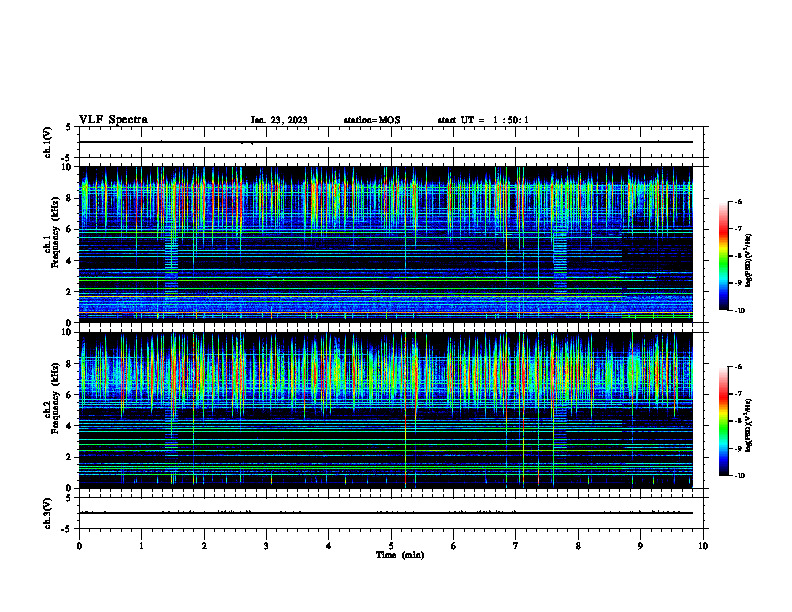This screenshot has width=792, height=612.
Task: Click the ch.3 voltage waveform trace line
Action: point(386,513)
